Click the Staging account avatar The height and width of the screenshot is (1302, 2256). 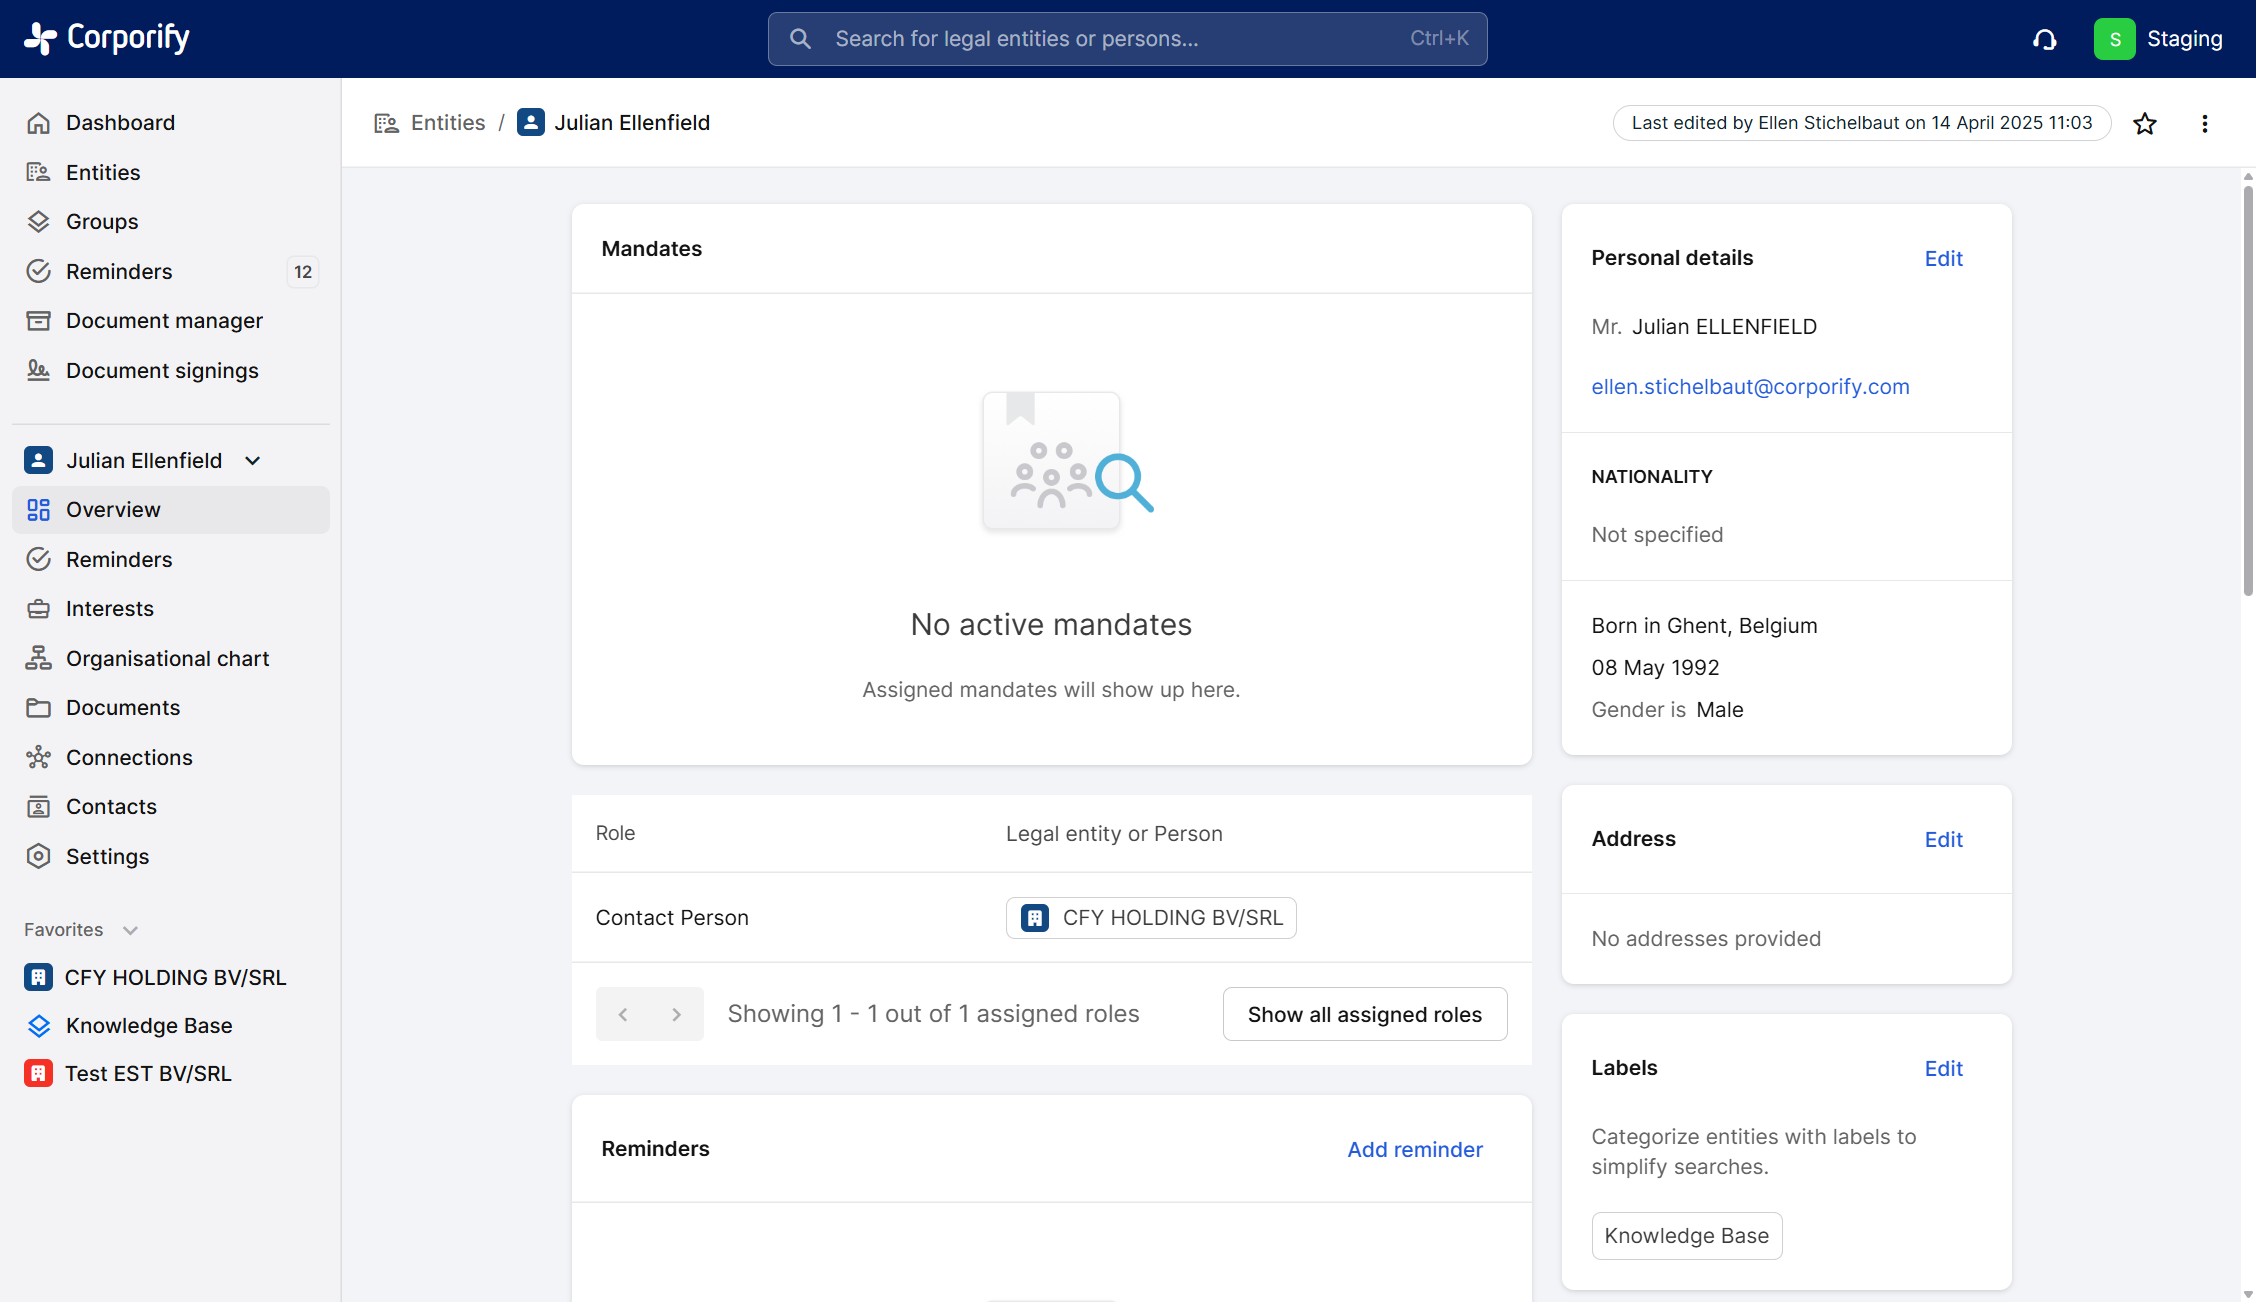pos(2114,39)
